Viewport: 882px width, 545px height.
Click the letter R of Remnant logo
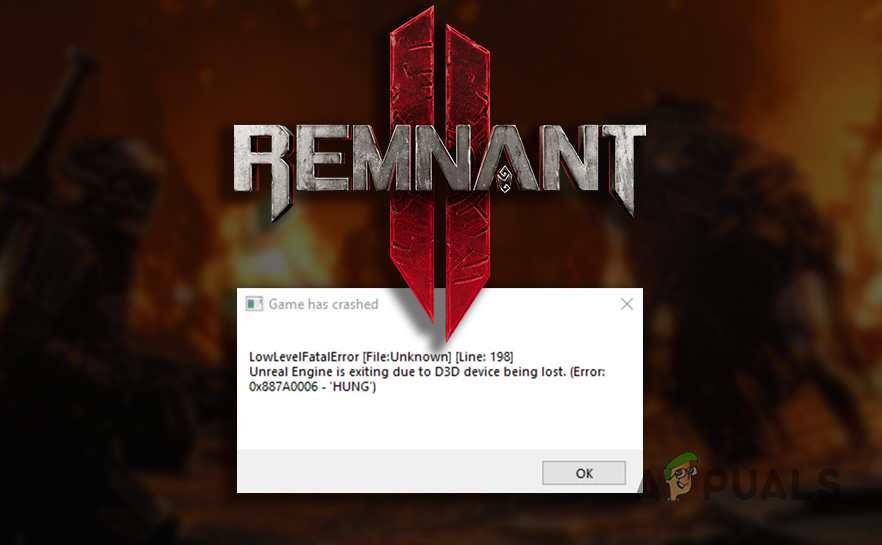coord(263,169)
